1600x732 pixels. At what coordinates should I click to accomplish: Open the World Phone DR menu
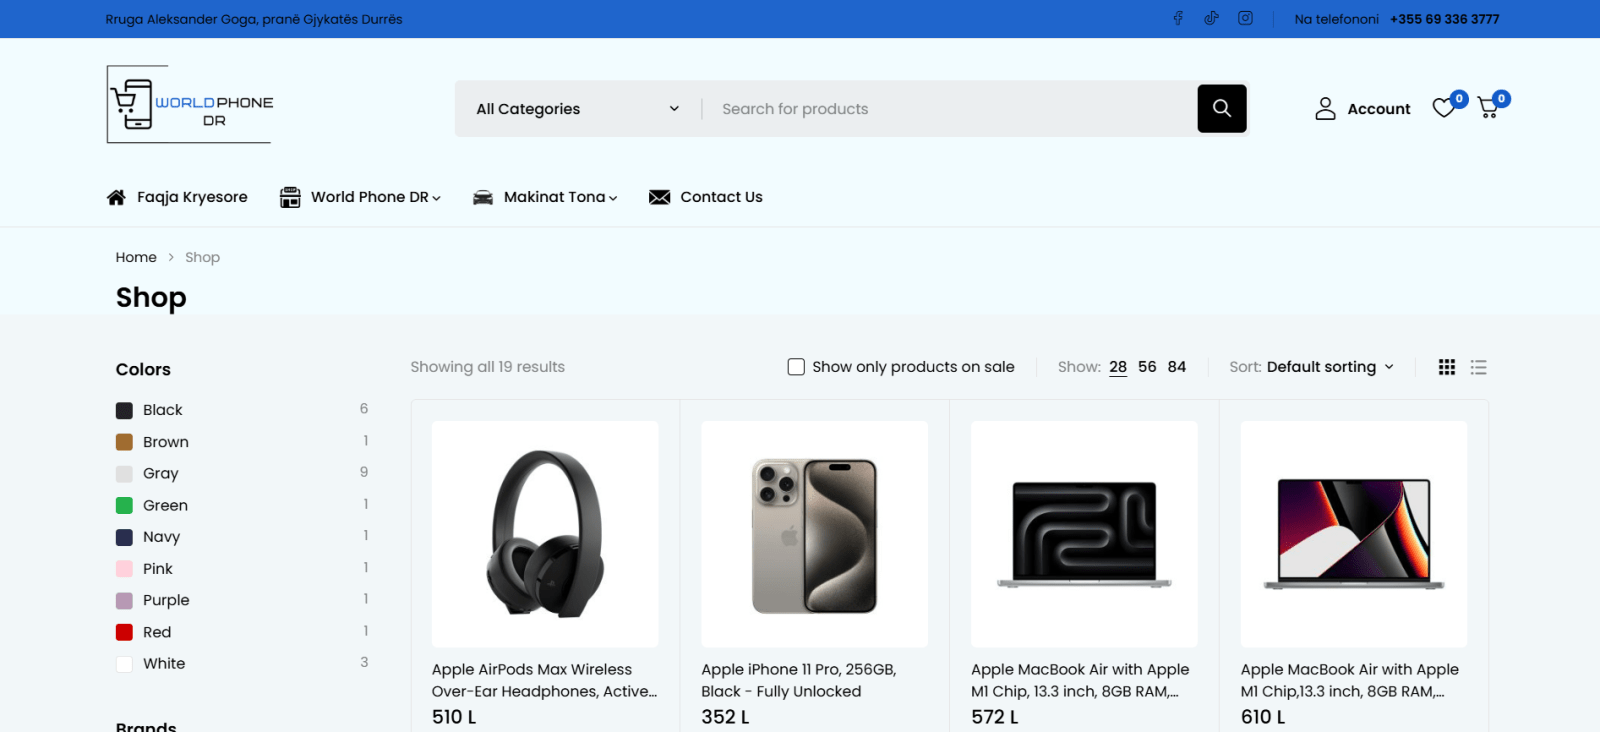click(x=374, y=197)
